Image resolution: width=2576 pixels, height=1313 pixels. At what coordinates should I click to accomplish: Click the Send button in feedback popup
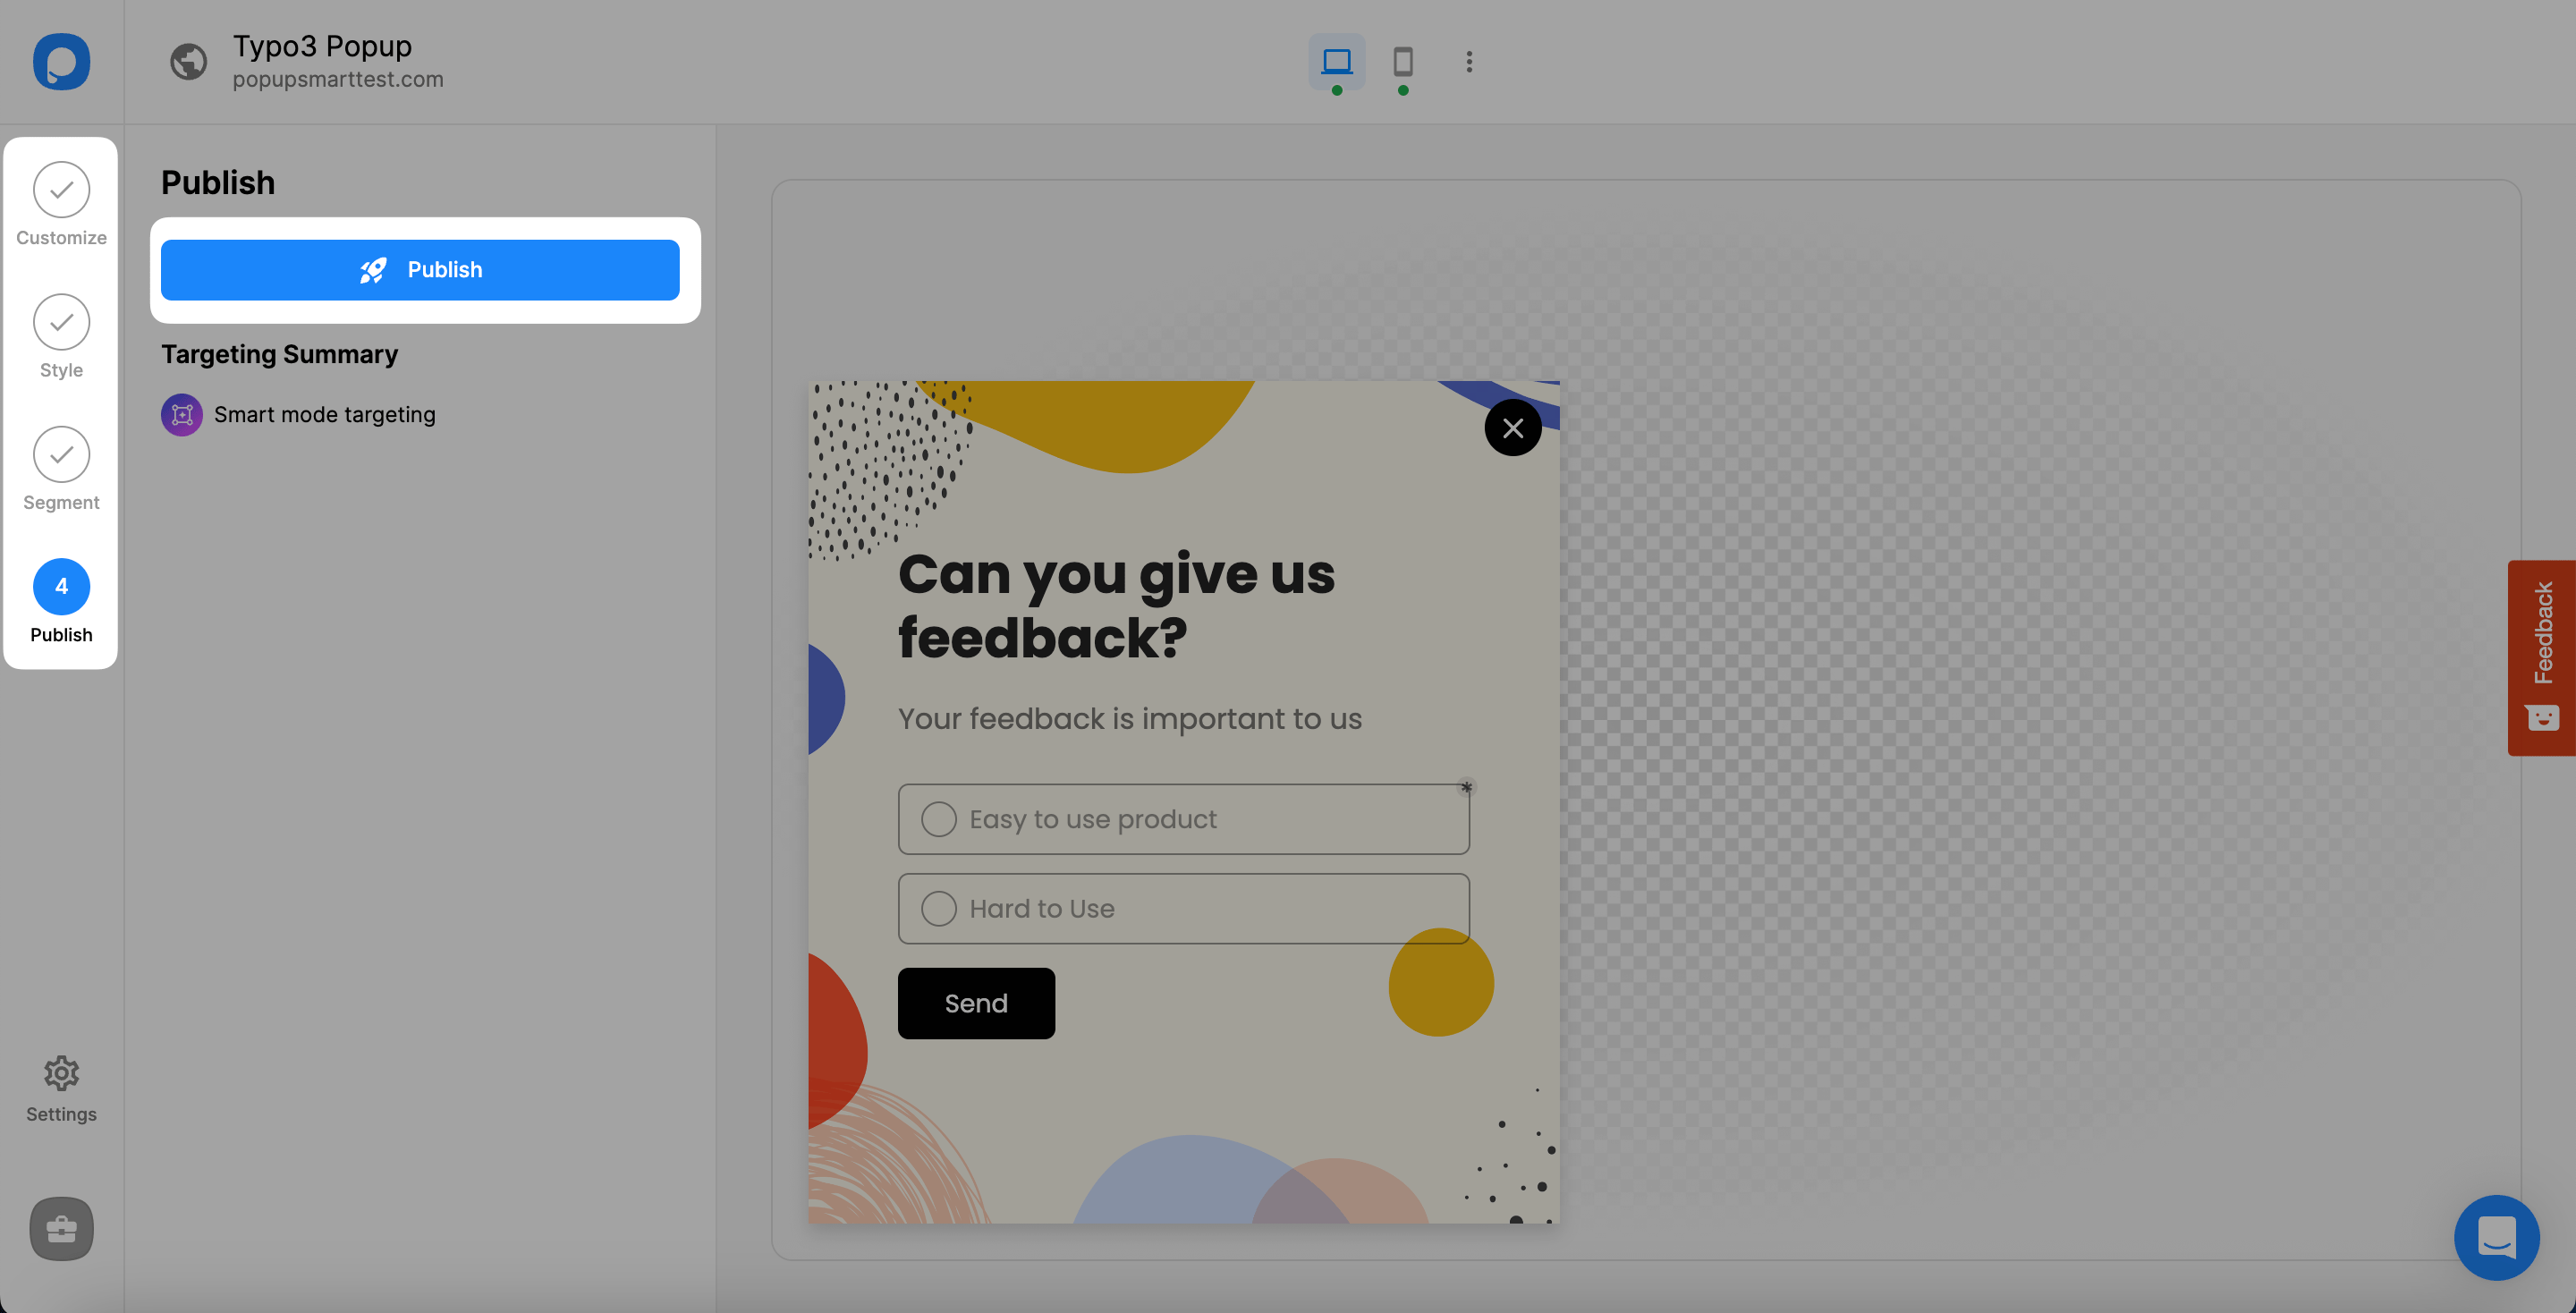tap(976, 1004)
